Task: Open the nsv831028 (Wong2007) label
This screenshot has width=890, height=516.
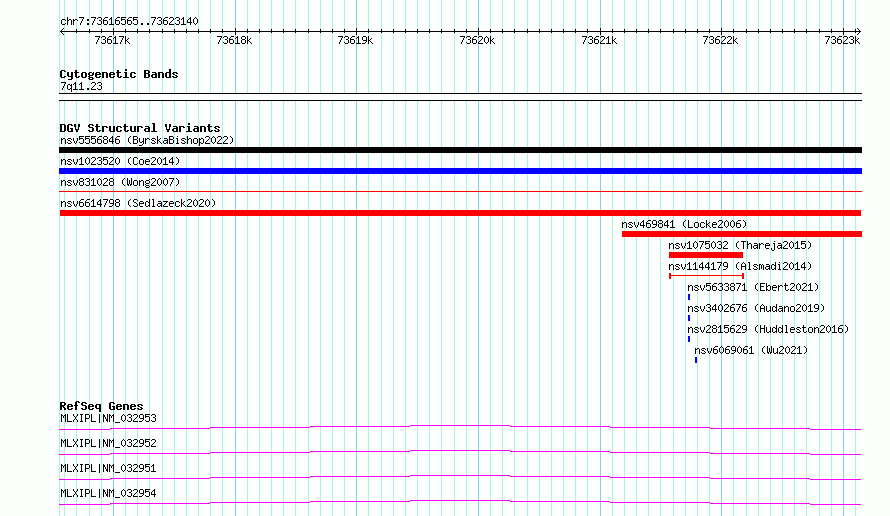Action: click(120, 182)
